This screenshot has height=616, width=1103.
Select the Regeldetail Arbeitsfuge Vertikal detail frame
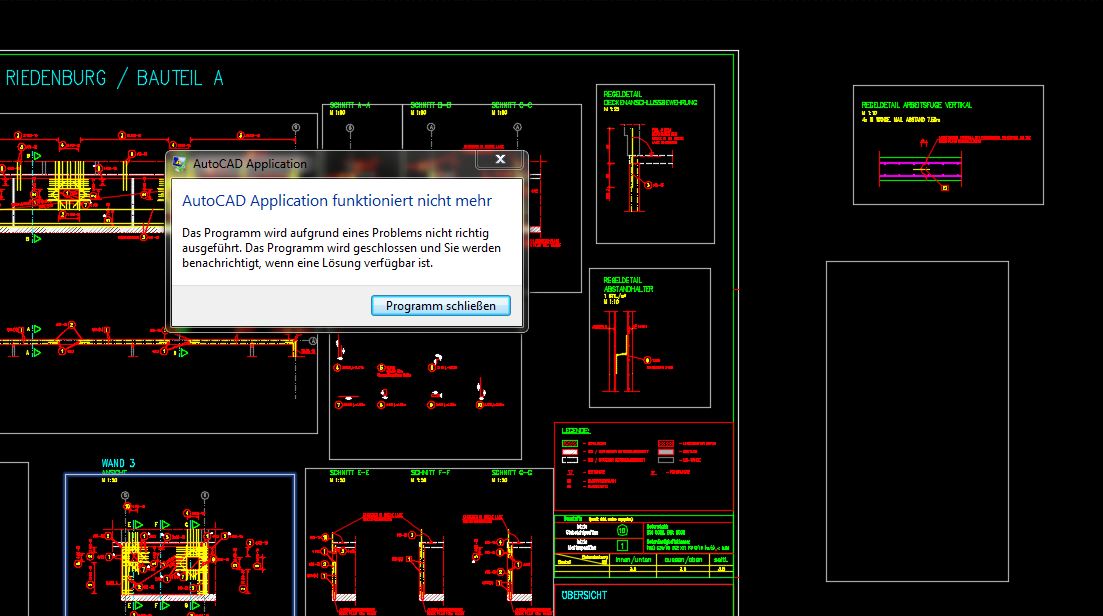coord(948,145)
